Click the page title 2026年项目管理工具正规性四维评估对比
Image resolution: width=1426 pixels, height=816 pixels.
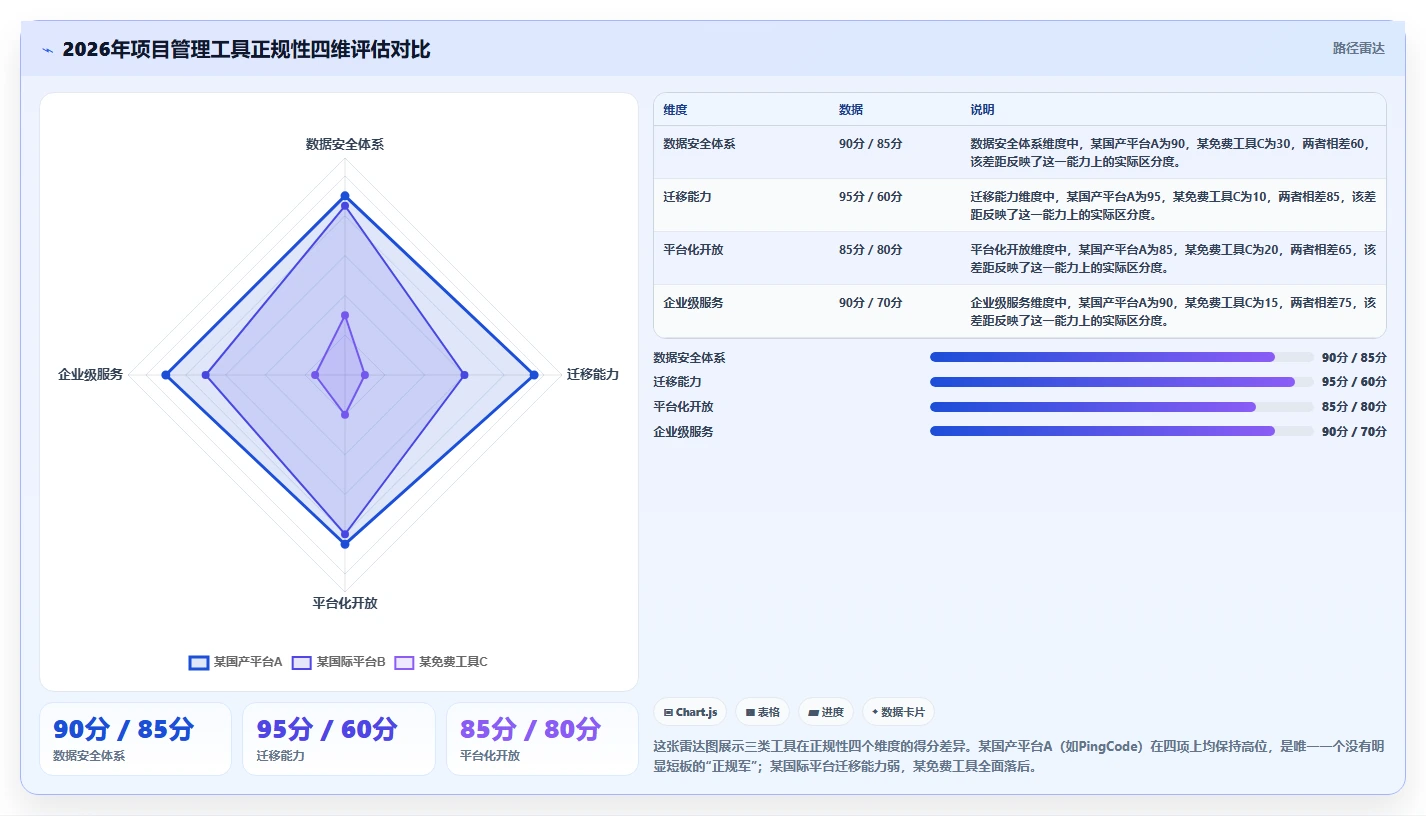click(x=246, y=49)
